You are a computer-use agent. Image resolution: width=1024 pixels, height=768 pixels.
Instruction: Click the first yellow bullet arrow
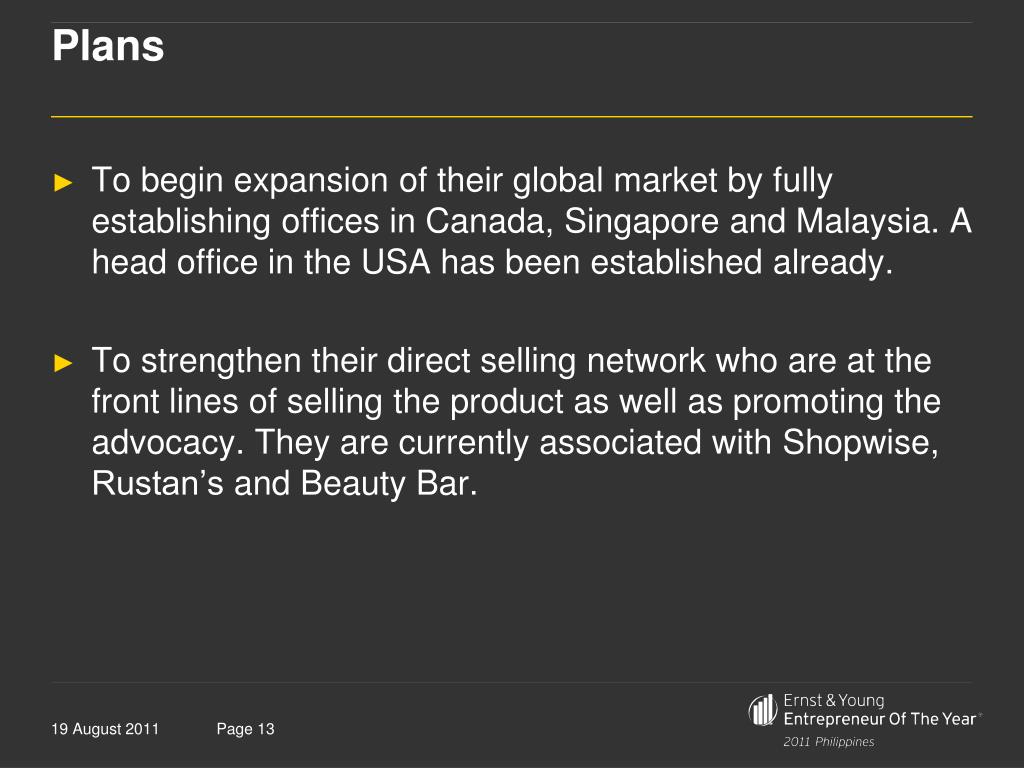(x=63, y=183)
